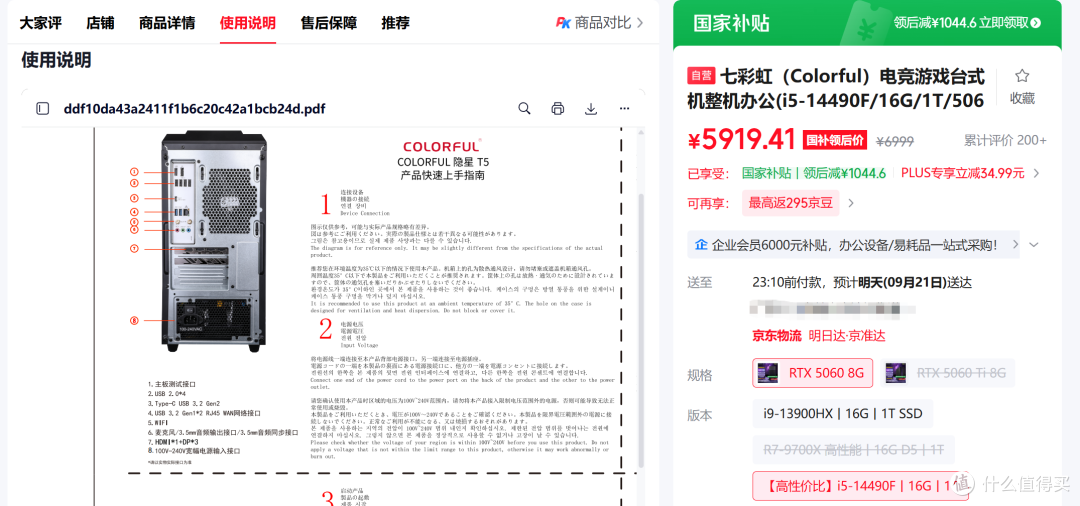Click the 国家补贴 green discount label
The height and width of the screenshot is (506, 1080).
[813, 173]
